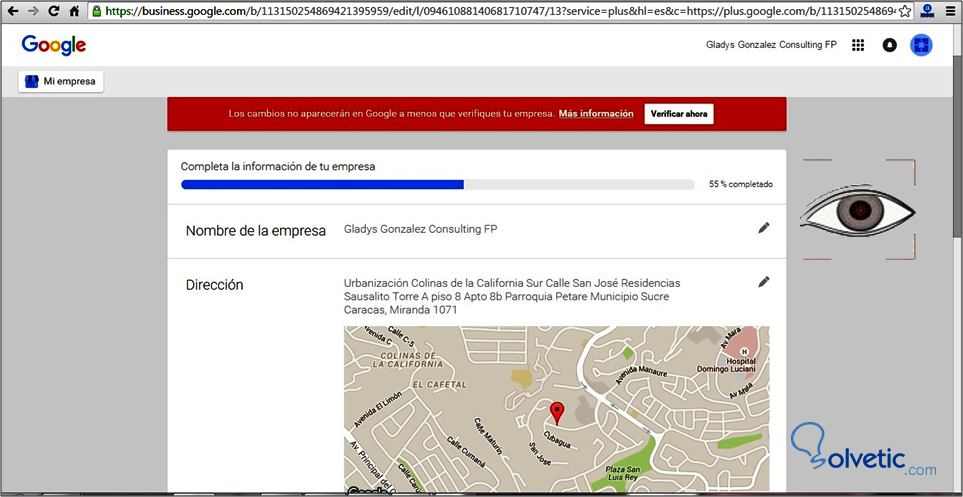Click the company name value in the card

click(421, 229)
